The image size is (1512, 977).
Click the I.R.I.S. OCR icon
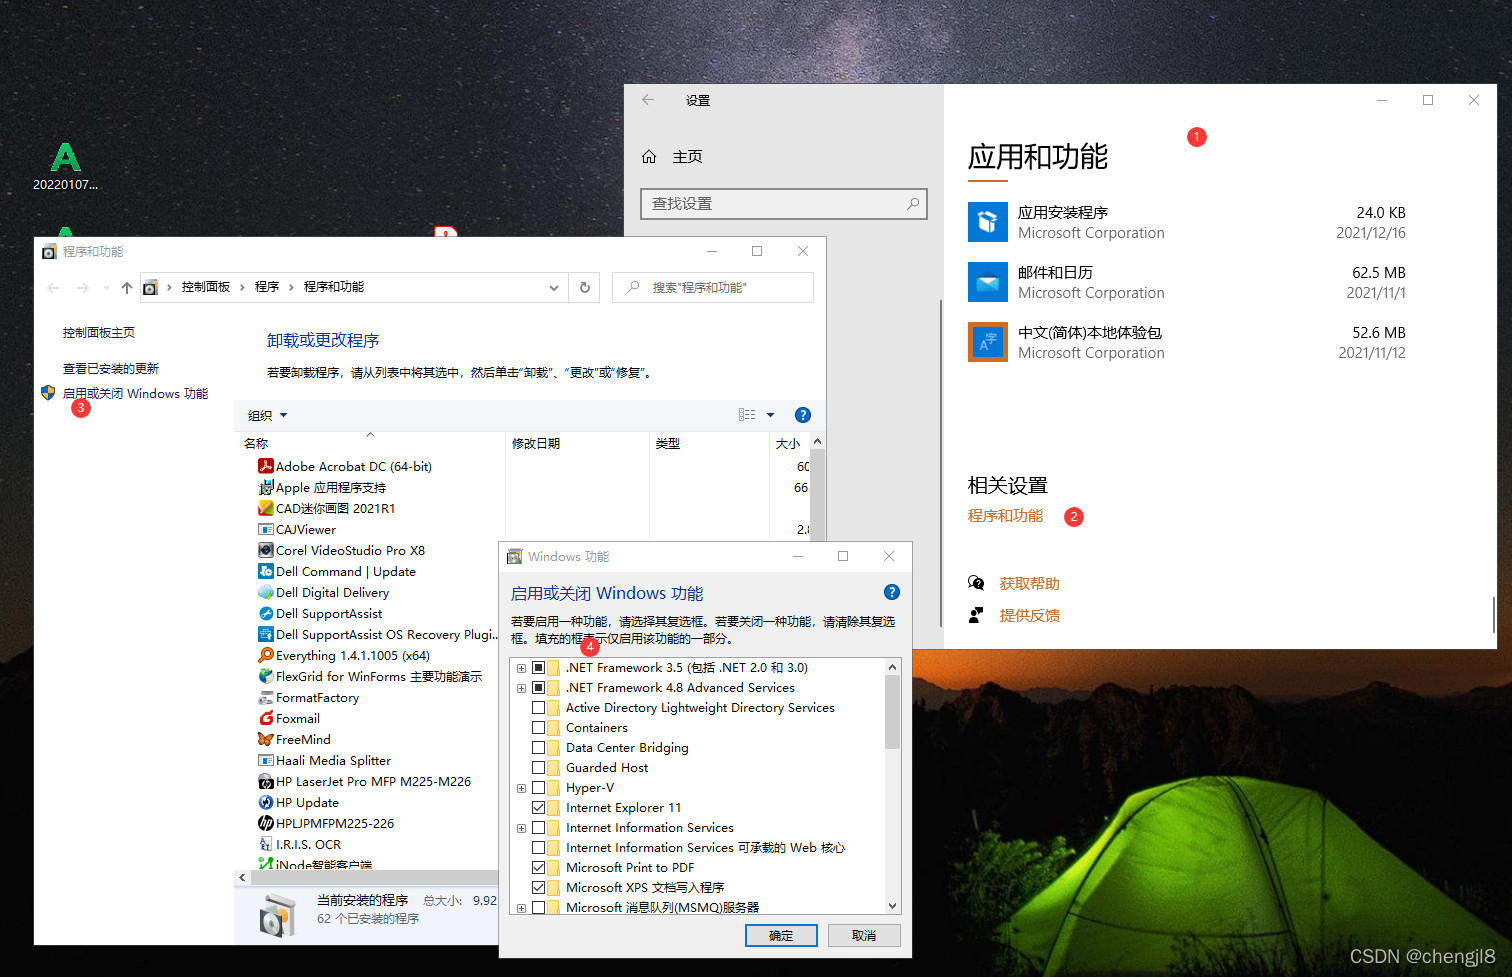point(266,844)
